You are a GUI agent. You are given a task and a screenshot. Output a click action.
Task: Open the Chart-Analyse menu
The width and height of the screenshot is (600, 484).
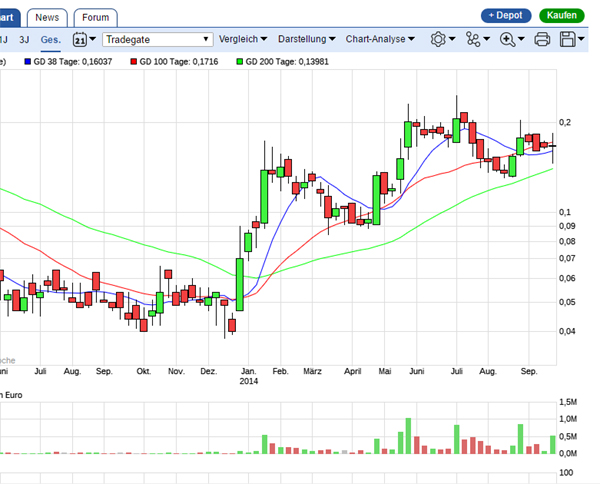pos(380,39)
